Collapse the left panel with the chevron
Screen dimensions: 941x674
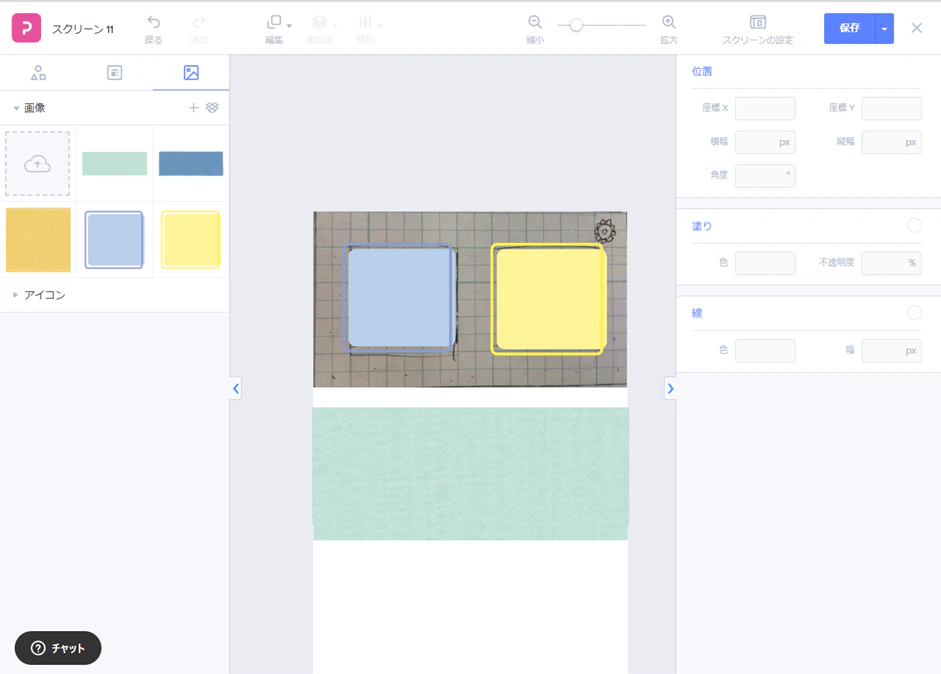click(x=236, y=389)
